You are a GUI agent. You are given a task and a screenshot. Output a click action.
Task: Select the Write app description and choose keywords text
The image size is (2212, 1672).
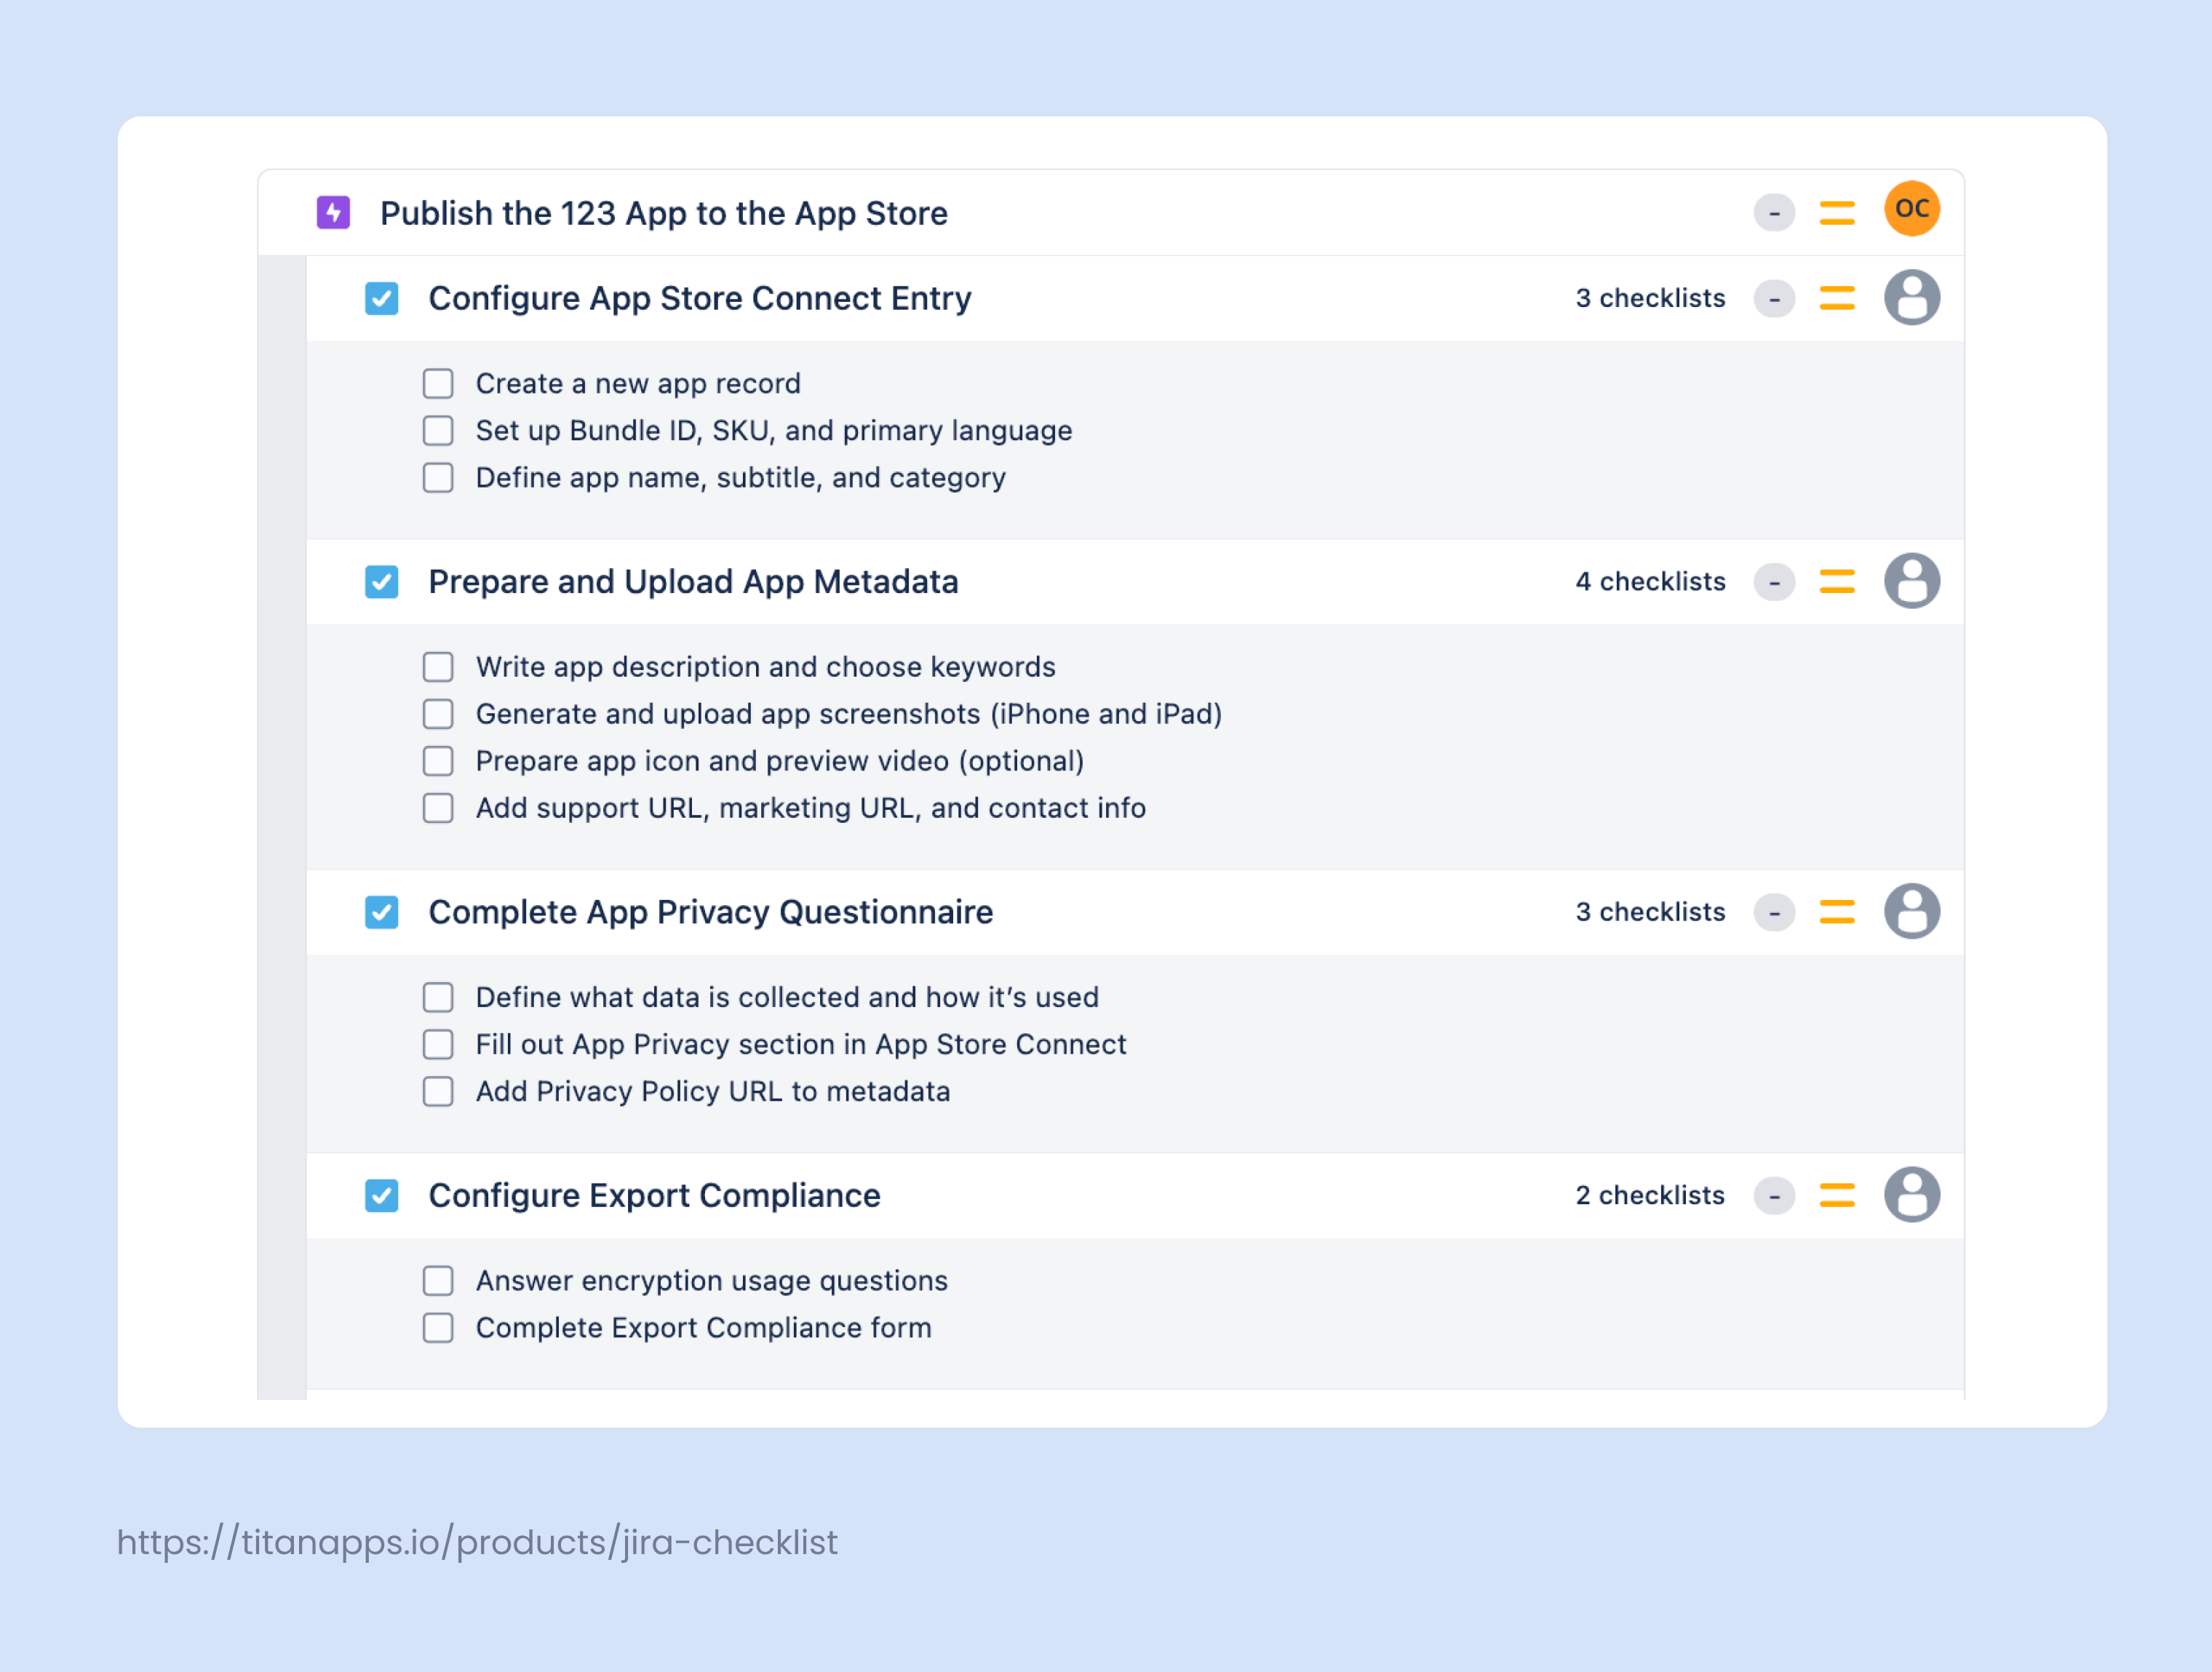765,666
